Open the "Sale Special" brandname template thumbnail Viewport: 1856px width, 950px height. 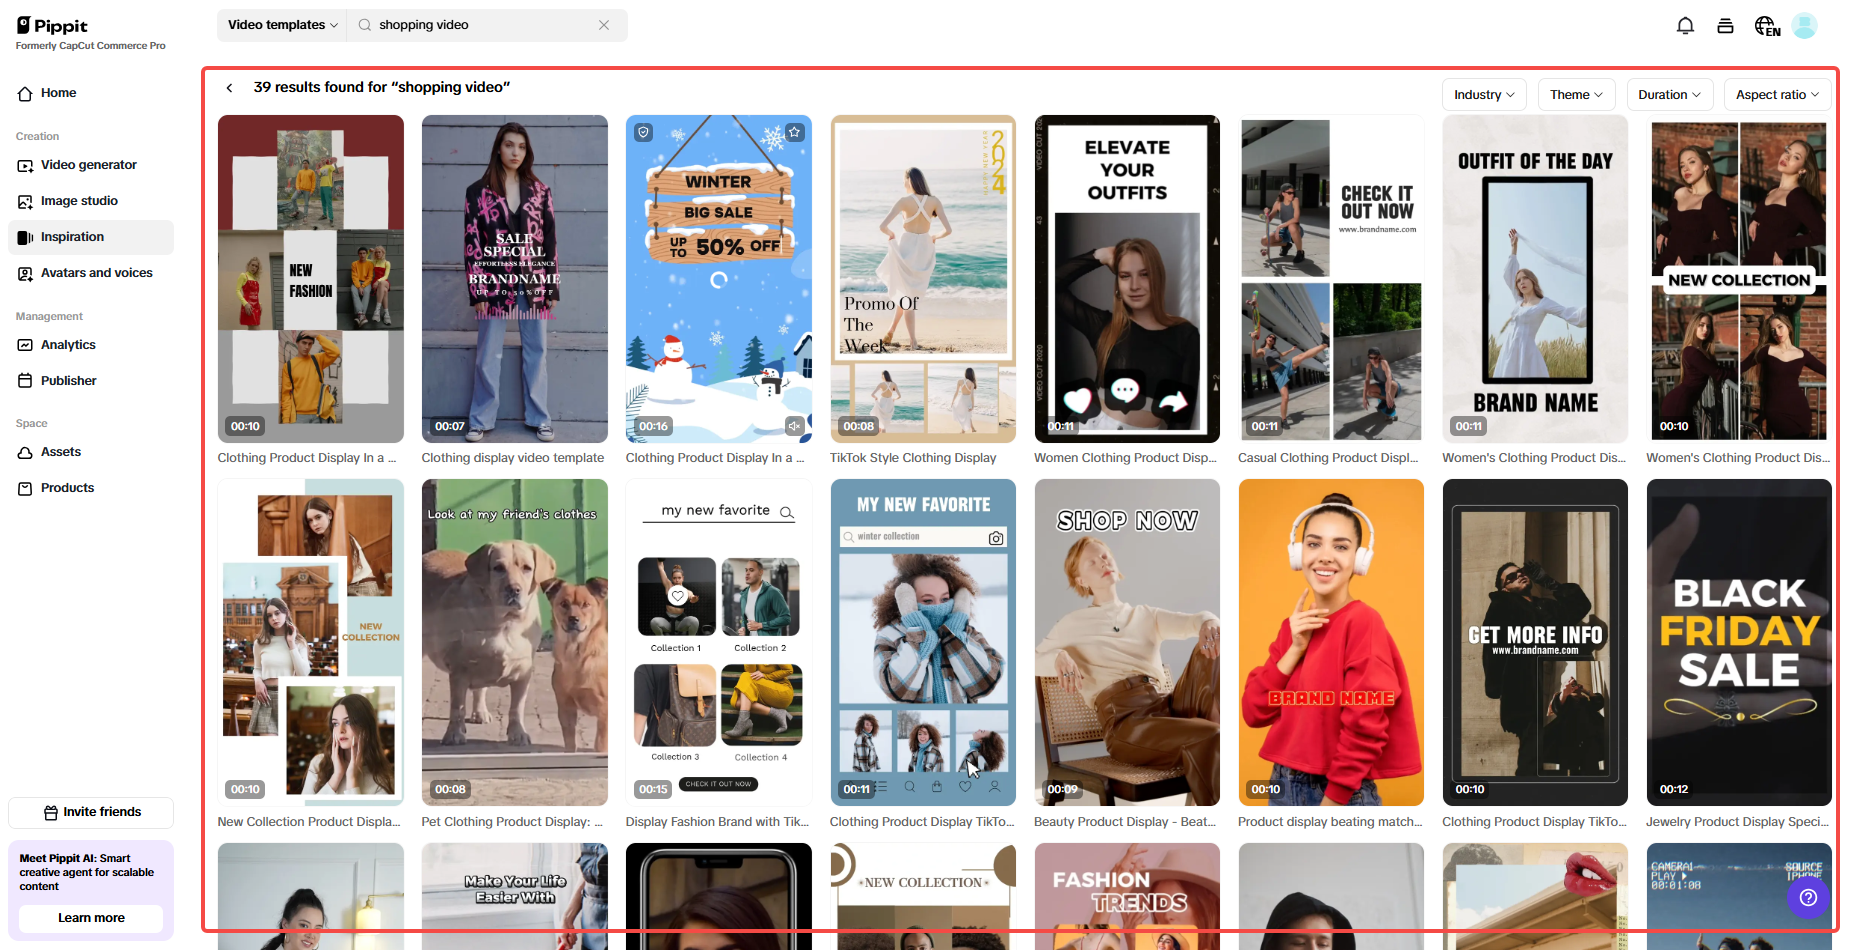(x=515, y=279)
